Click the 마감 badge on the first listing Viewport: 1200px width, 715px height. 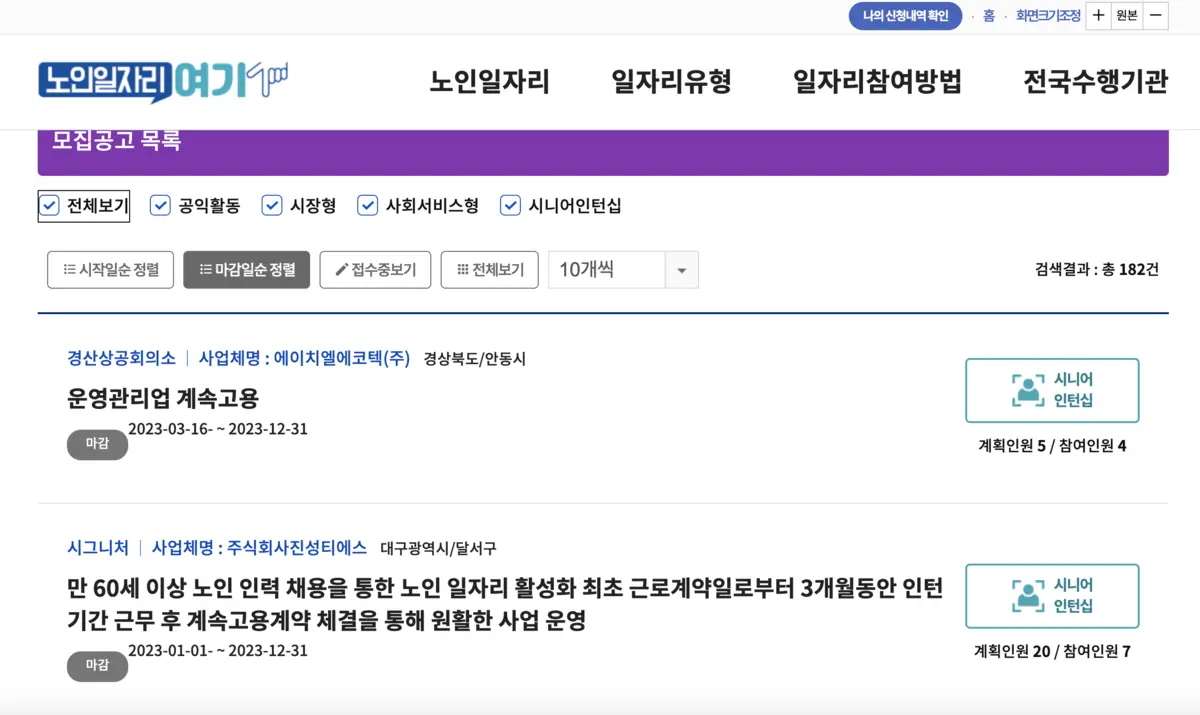coord(97,445)
